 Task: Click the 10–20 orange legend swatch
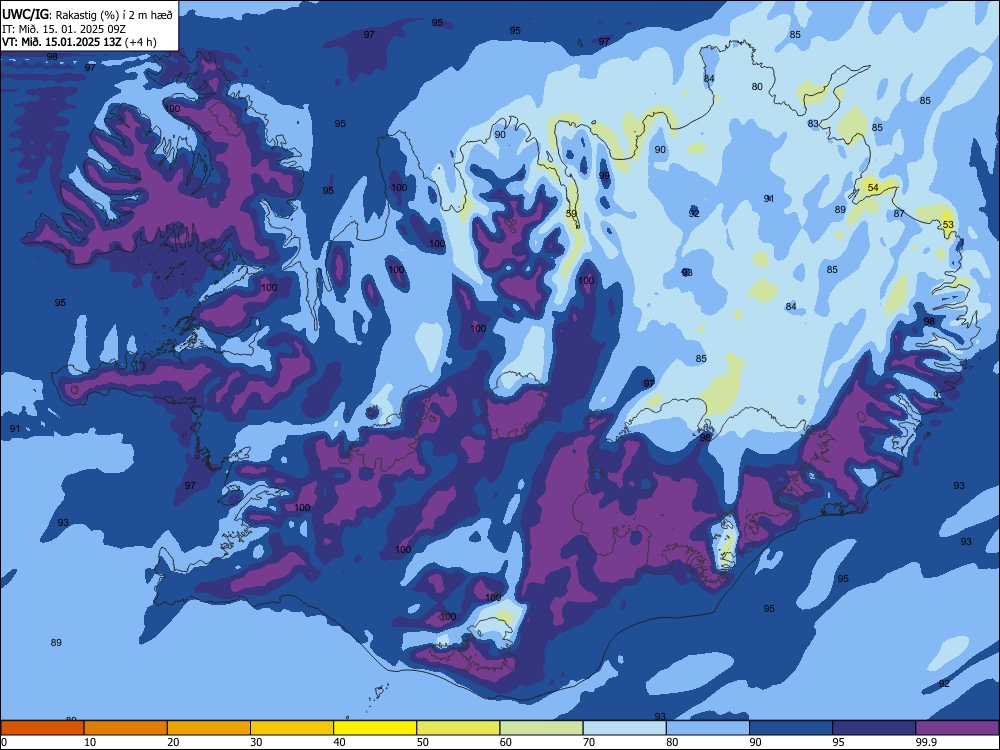(126, 728)
